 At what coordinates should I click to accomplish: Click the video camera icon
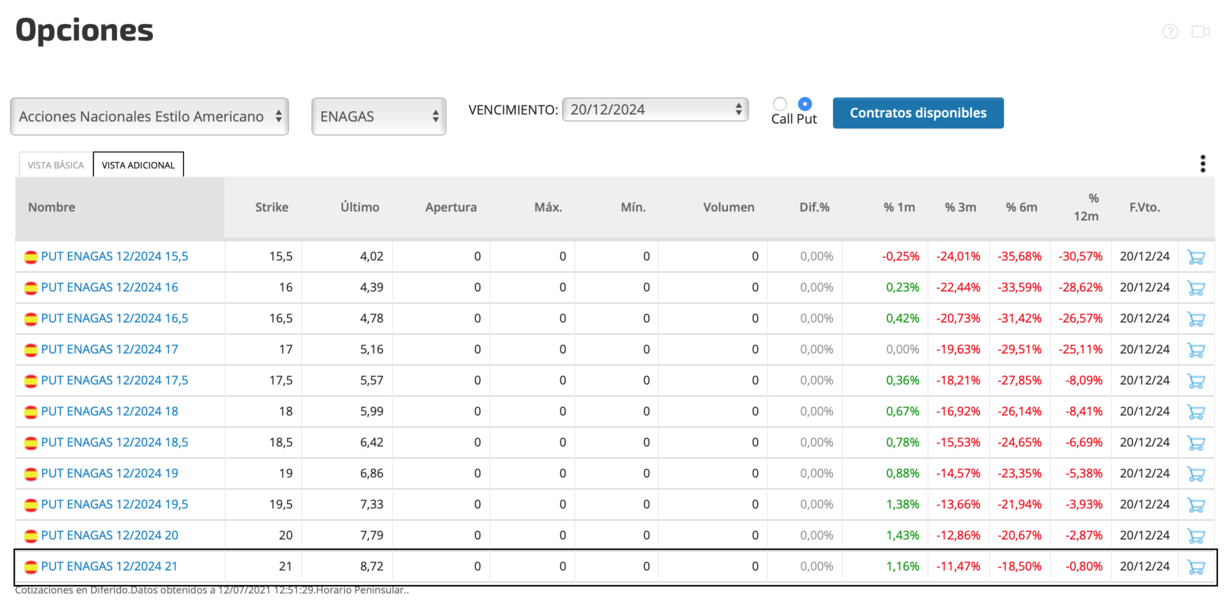pos(1201,31)
